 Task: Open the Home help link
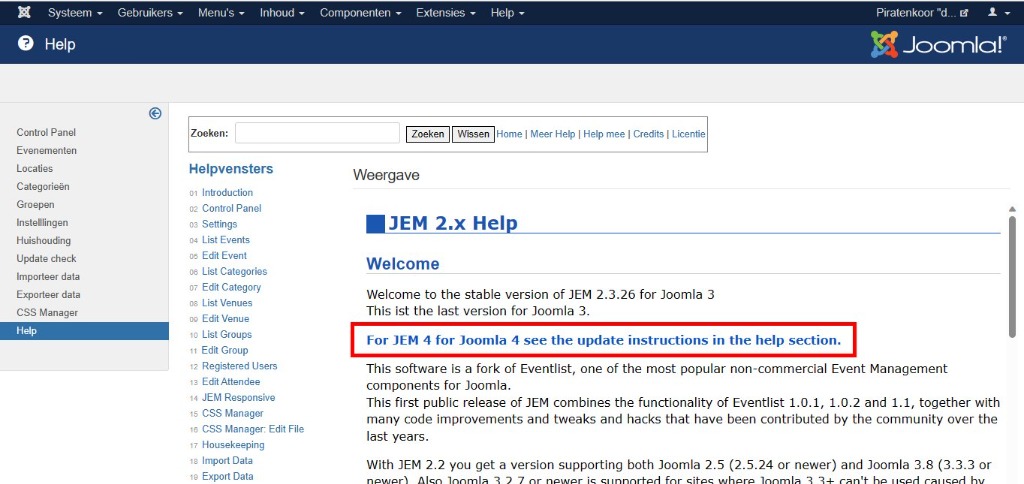point(509,134)
